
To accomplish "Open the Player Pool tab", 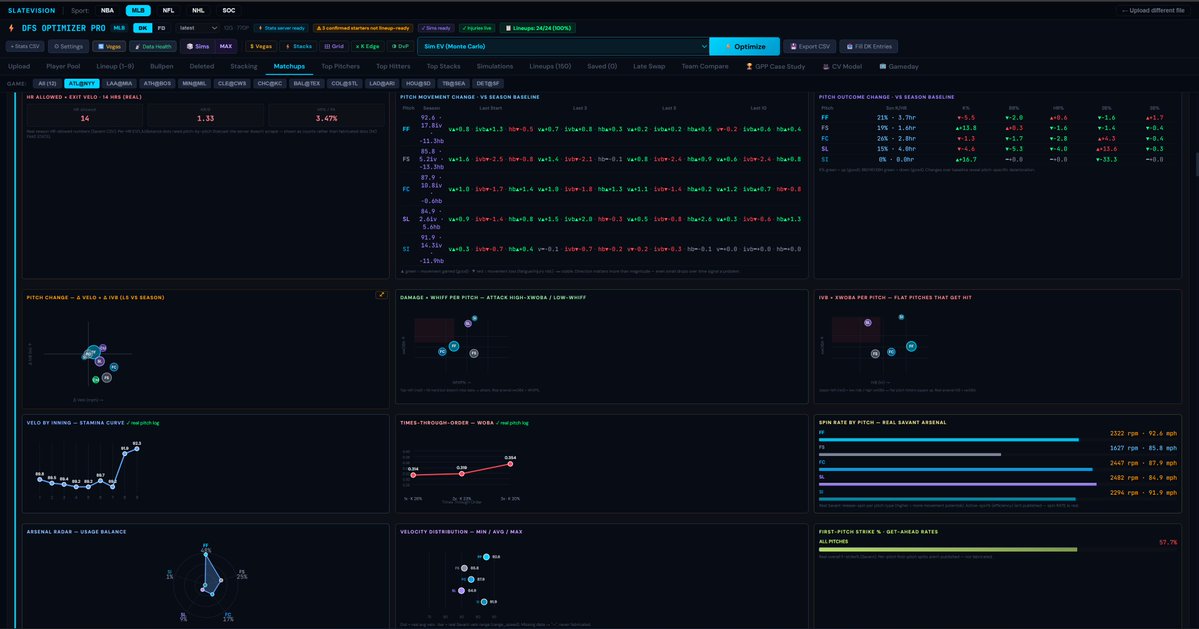I will pos(63,66).
